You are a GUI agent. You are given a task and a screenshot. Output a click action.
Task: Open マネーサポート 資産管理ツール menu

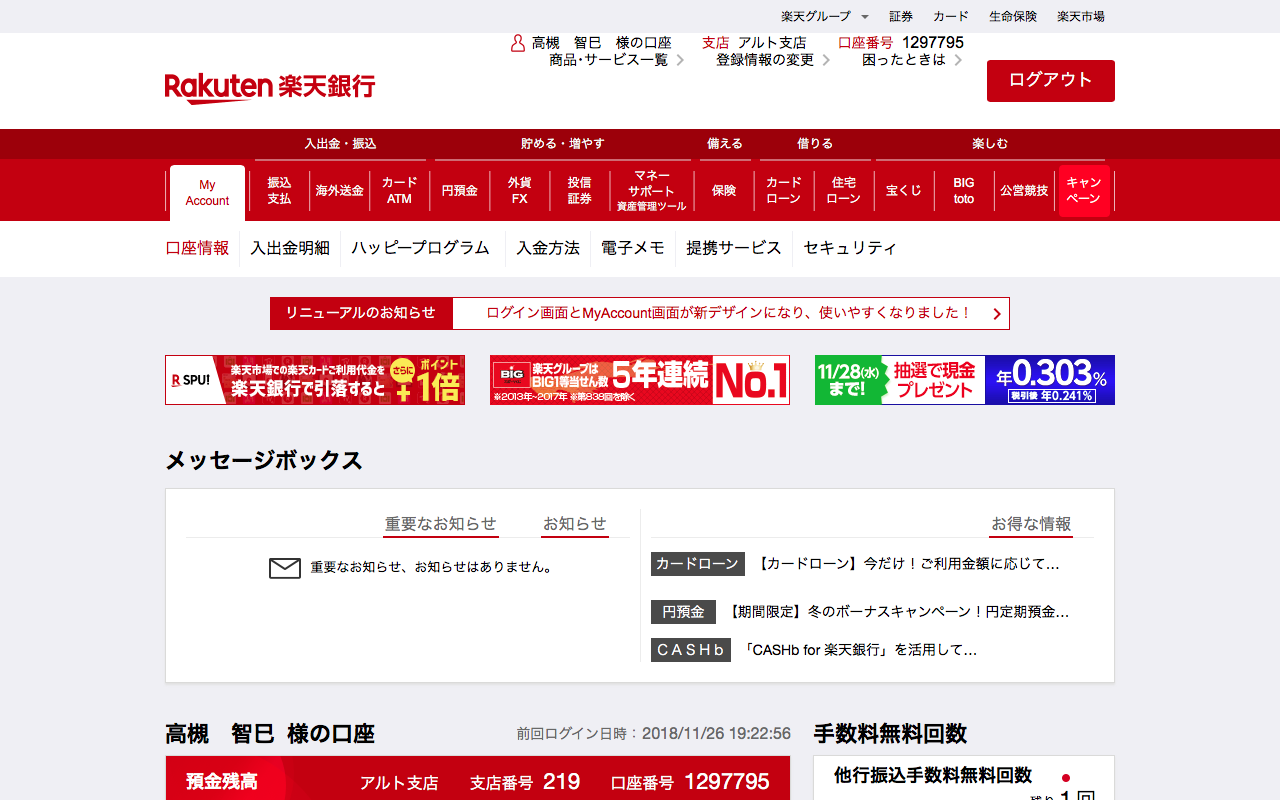pos(651,191)
